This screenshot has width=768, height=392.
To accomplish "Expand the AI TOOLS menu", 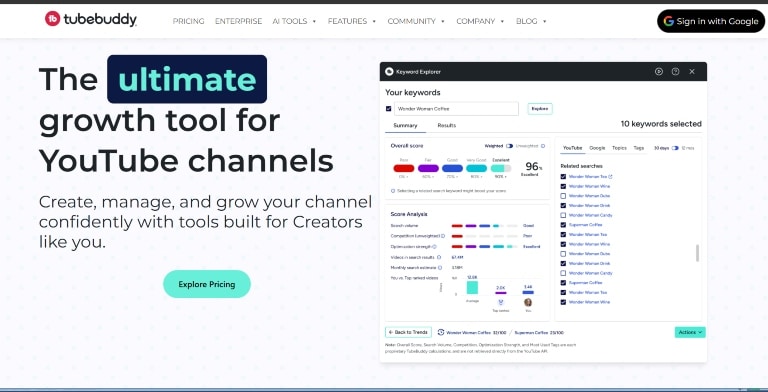I will [x=294, y=21].
